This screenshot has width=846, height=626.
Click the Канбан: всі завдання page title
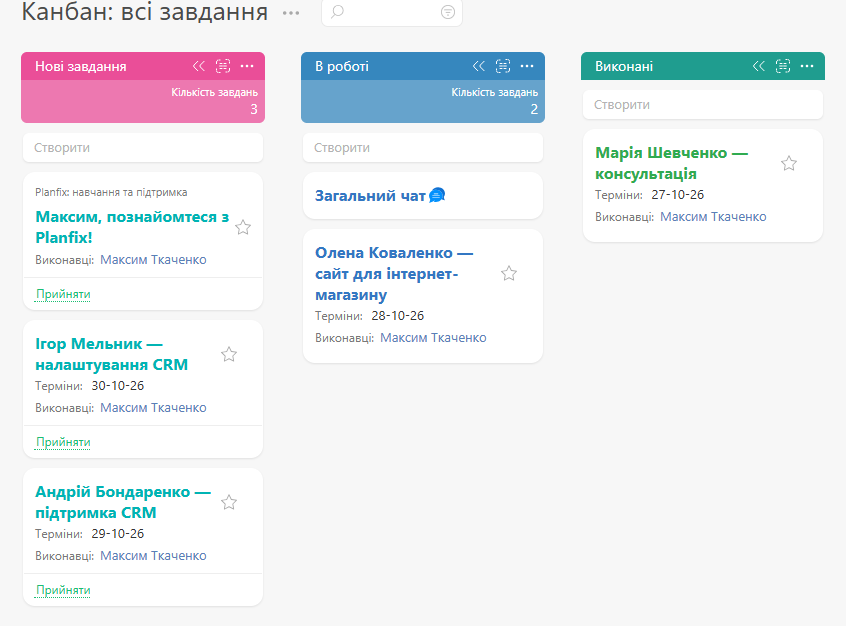tap(145, 12)
